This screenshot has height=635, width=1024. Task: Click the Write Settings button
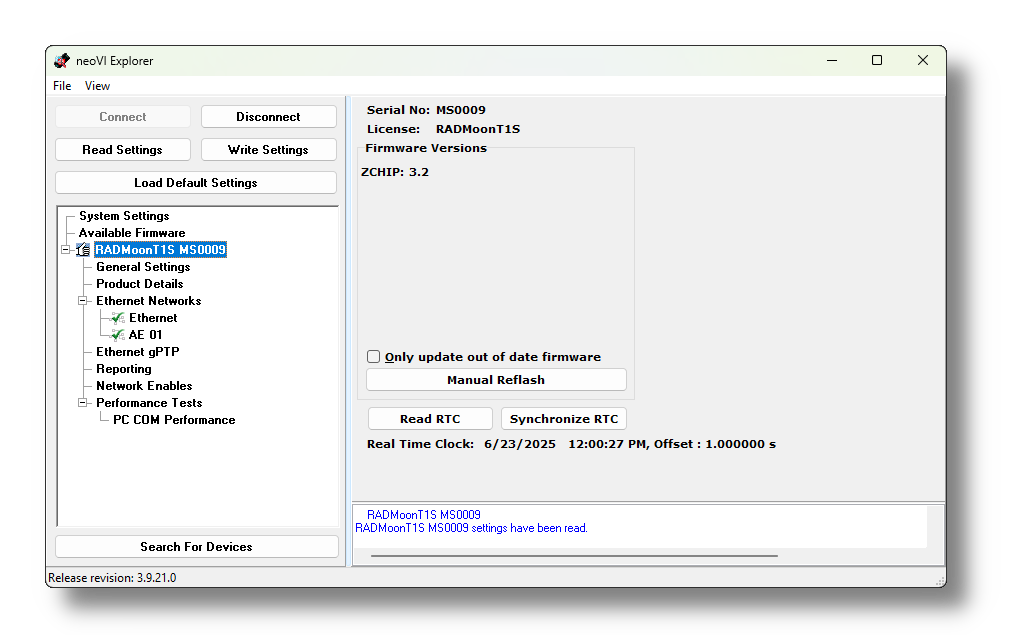pos(268,150)
